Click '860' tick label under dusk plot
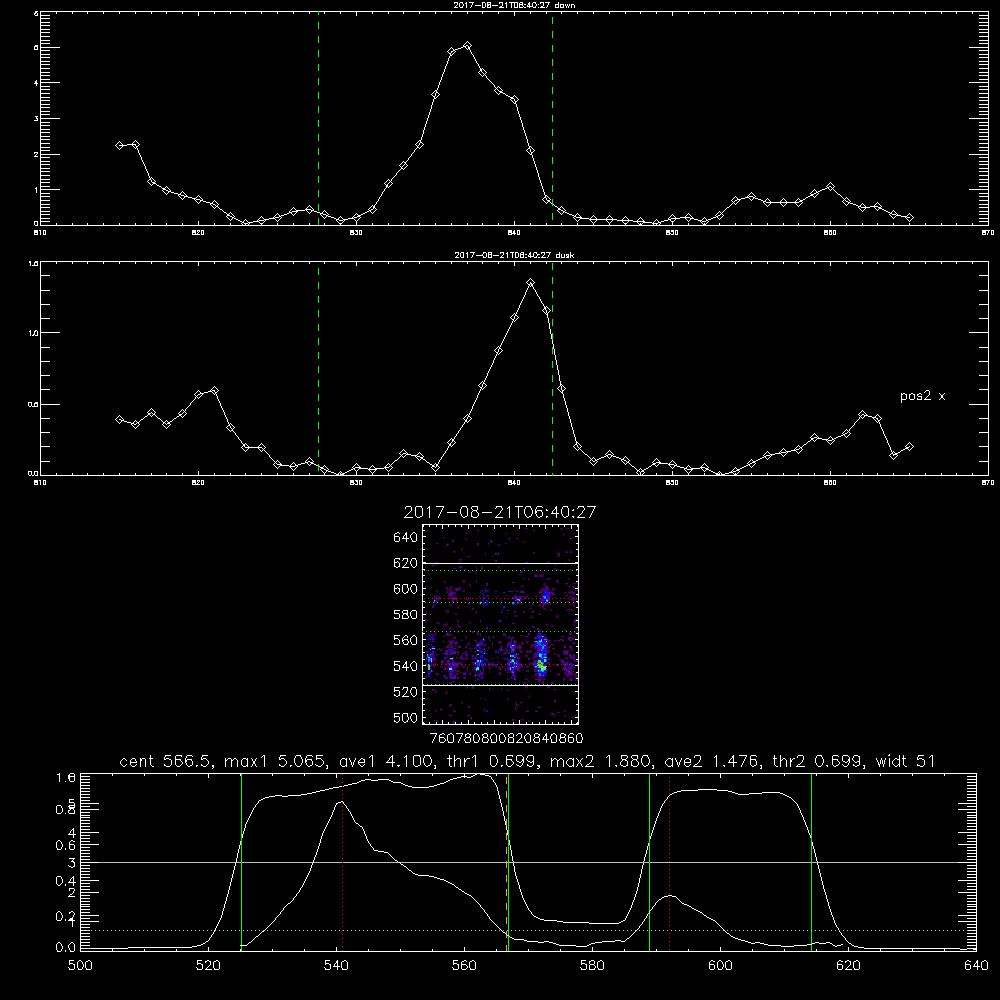Viewport: 1000px width, 1000px height. click(830, 483)
